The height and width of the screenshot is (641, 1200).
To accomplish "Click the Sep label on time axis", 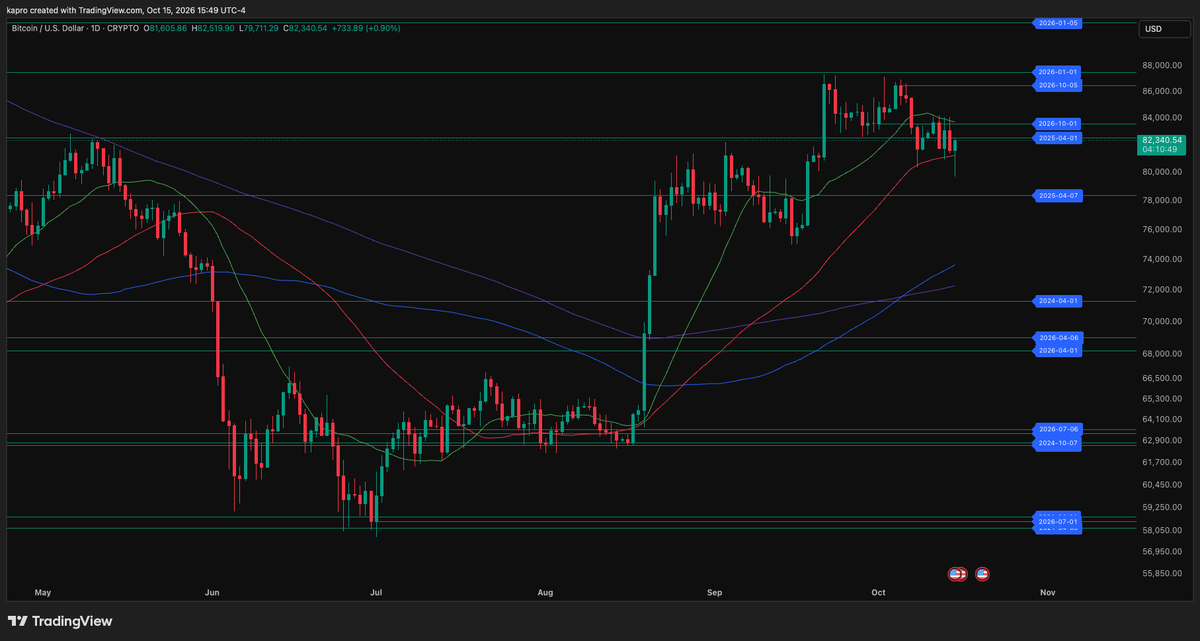I will (714, 593).
